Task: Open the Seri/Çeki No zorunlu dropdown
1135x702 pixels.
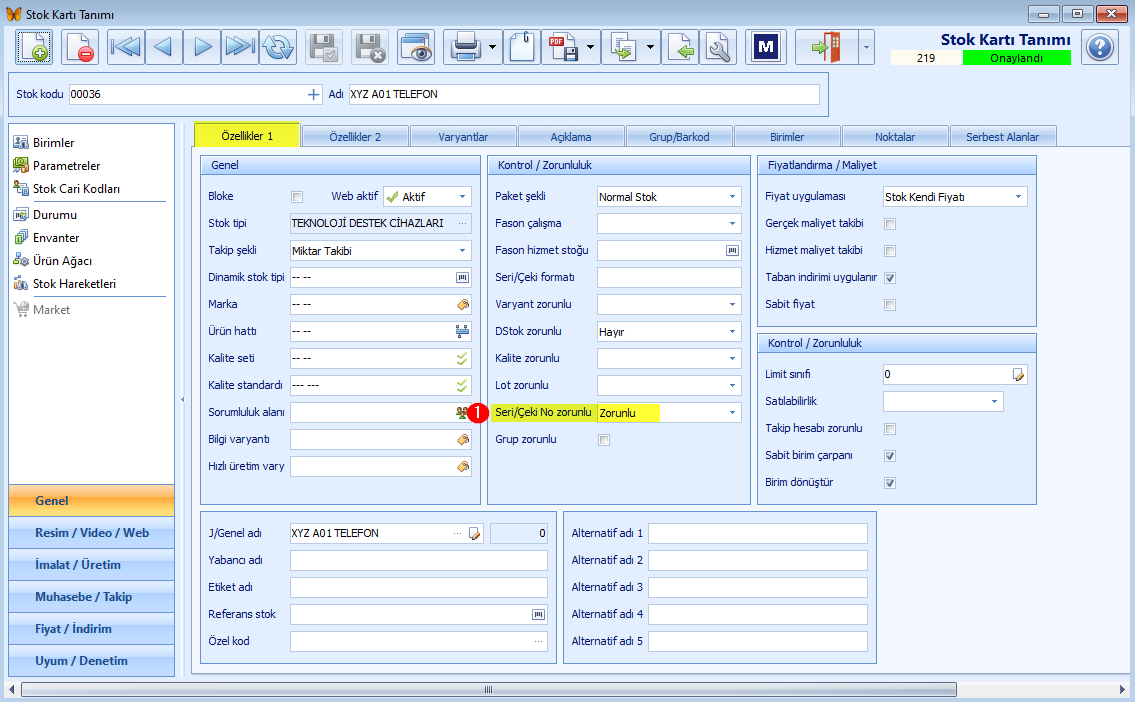Action: [733, 413]
